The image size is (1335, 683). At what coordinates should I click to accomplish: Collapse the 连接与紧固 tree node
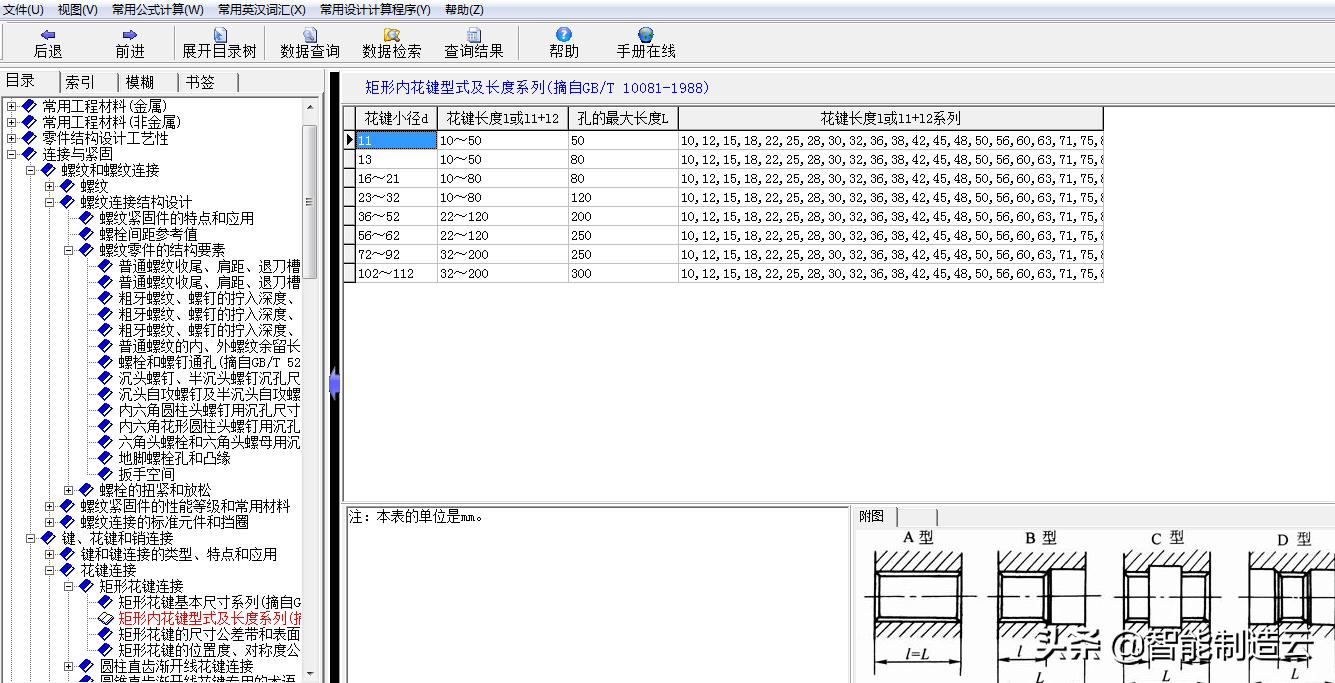tap(12, 154)
